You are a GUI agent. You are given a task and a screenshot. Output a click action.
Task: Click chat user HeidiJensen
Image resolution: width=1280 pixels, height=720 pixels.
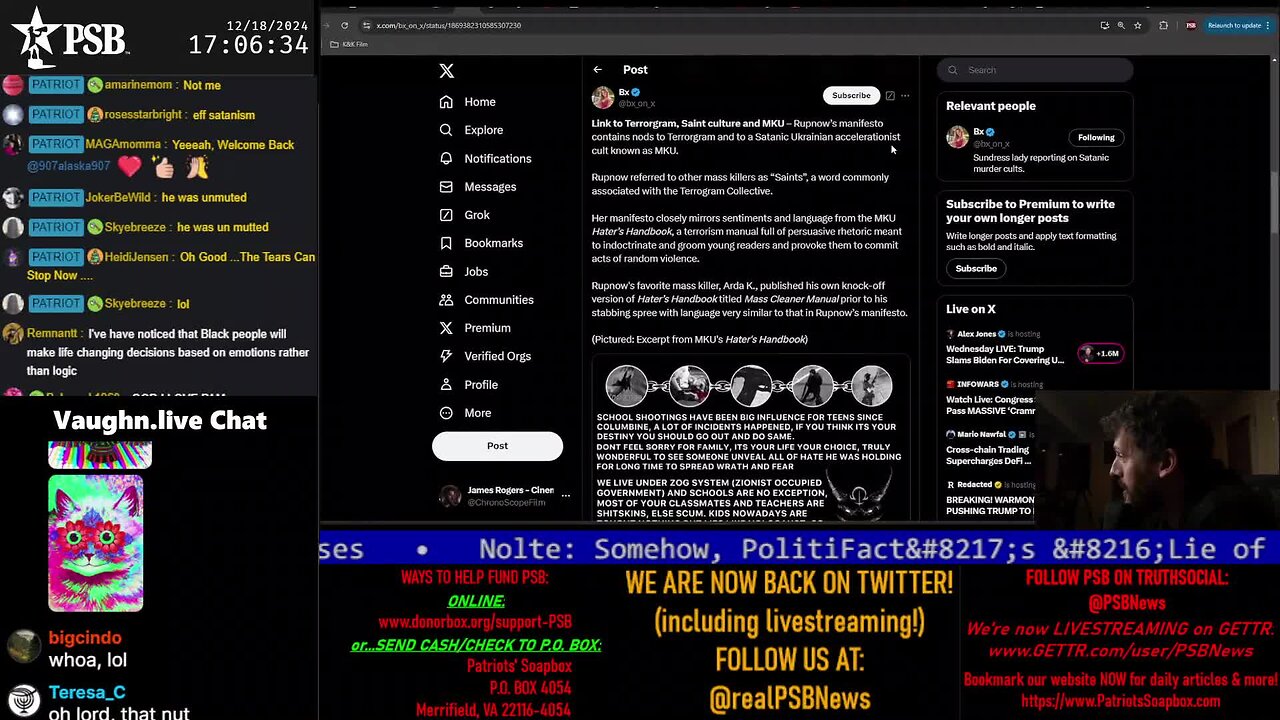point(137,257)
